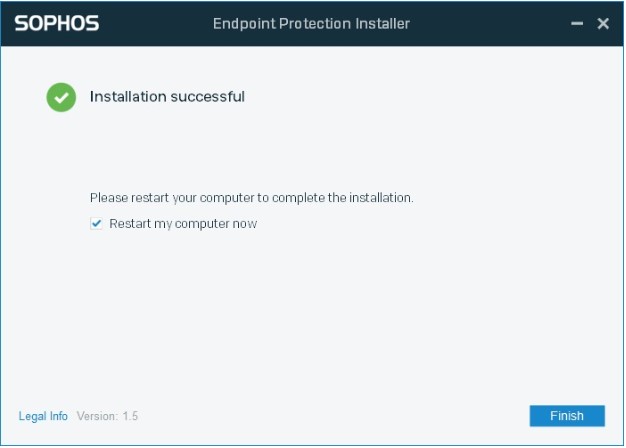Click the "Installation successful" heading

[x=167, y=97]
